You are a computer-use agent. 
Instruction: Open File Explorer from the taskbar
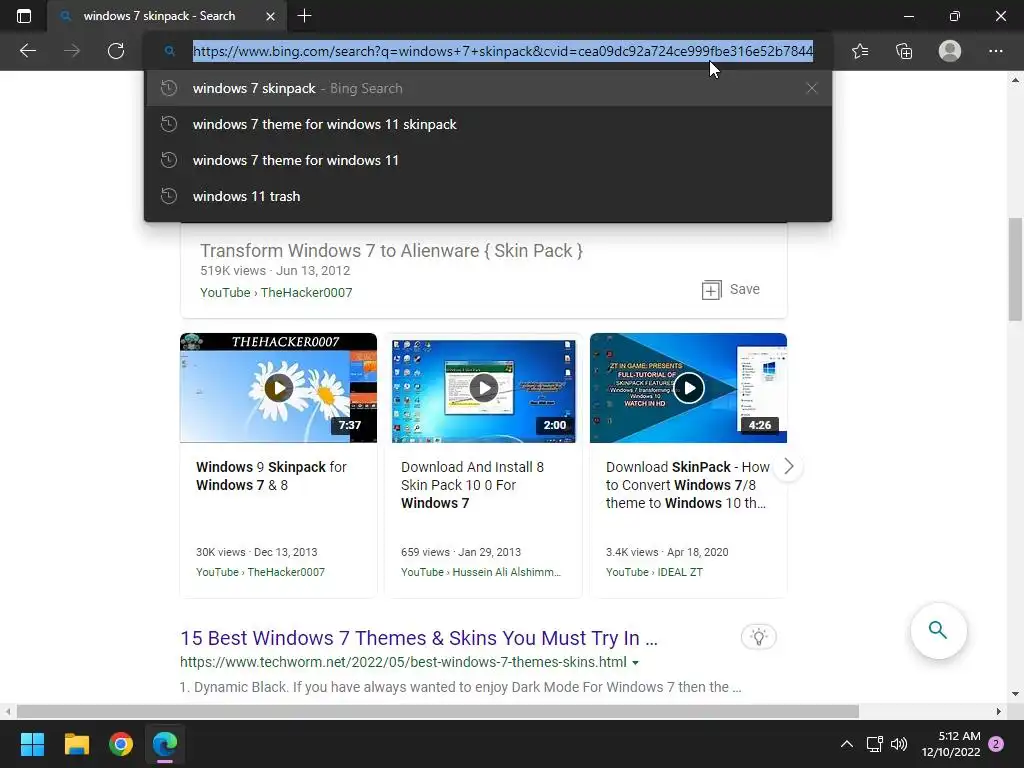click(76, 744)
